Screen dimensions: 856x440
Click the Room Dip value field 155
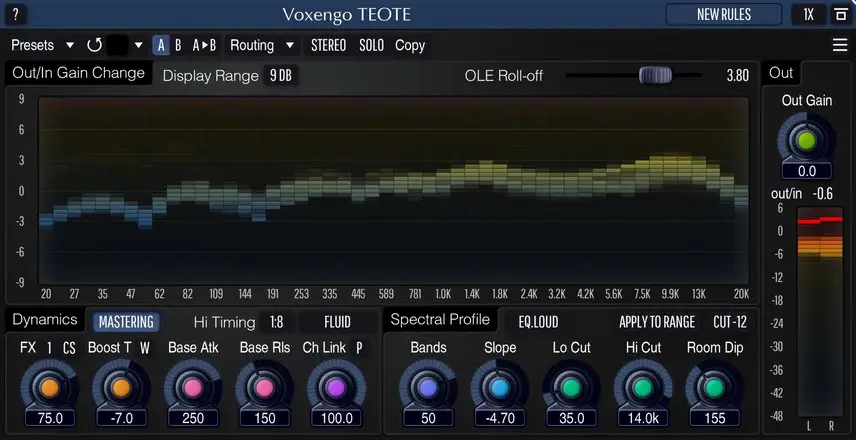coord(715,419)
